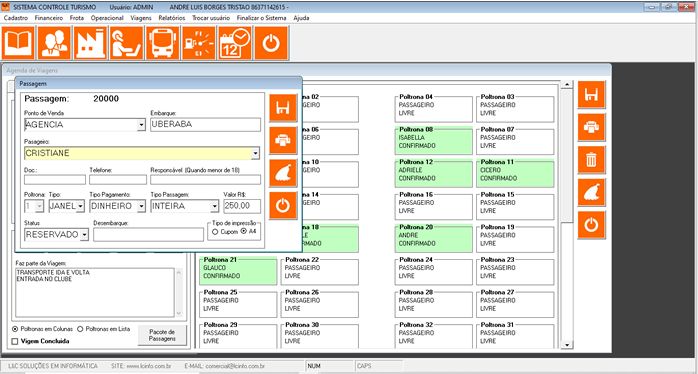Open the Relatórios menu
This screenshot has height=374, width=698.
coord(171,18)
